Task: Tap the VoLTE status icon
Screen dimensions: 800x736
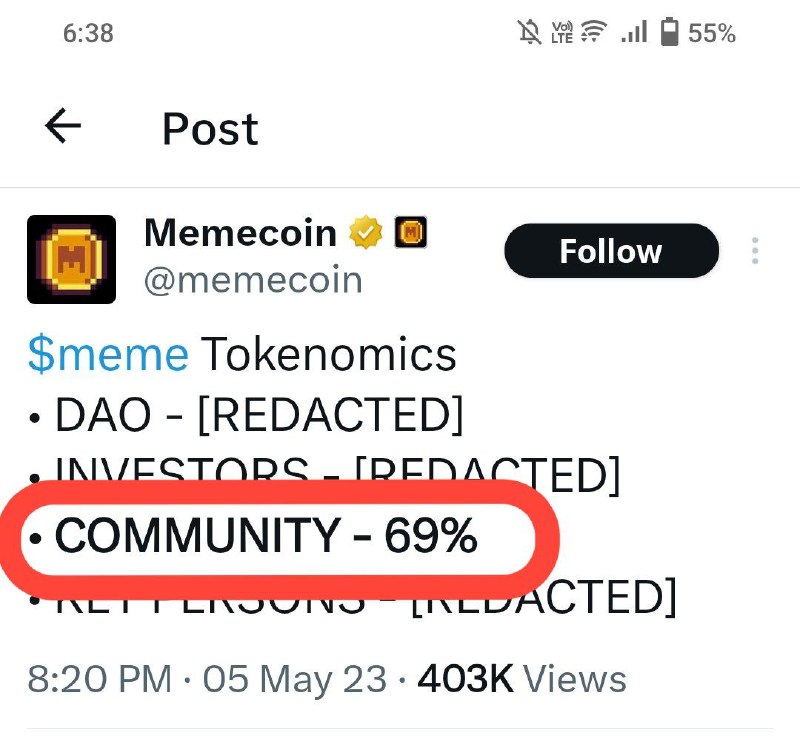Action: (562, 33)
